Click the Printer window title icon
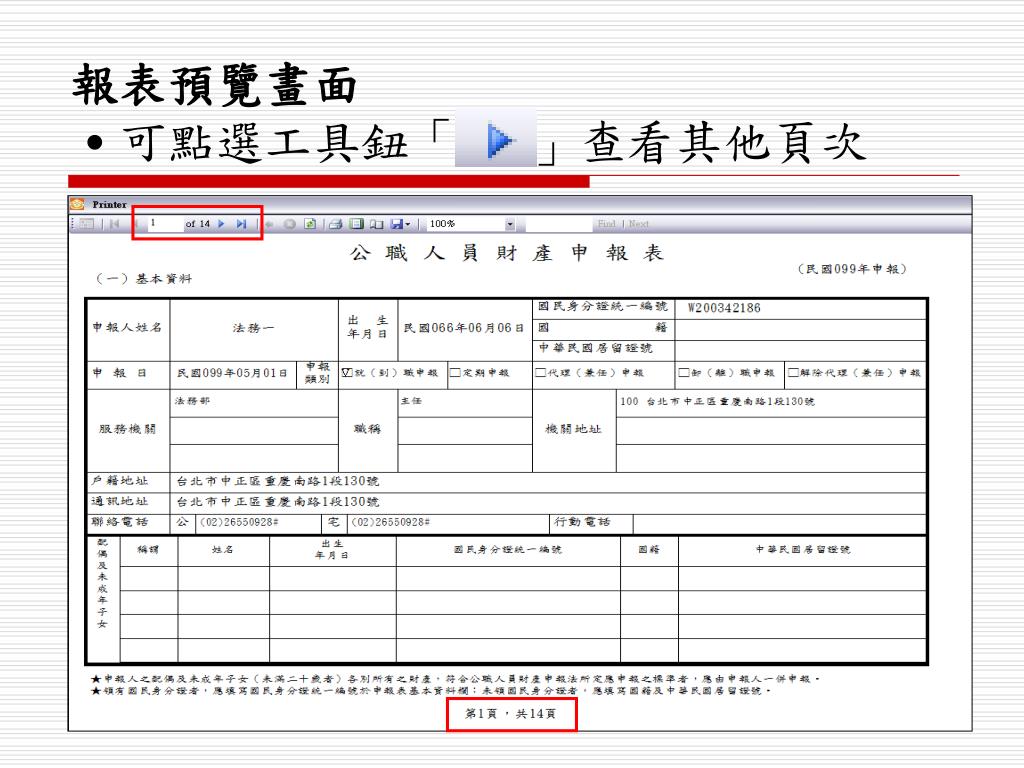The width and height of the screenshot is (1024, 768). coord(77,204)
